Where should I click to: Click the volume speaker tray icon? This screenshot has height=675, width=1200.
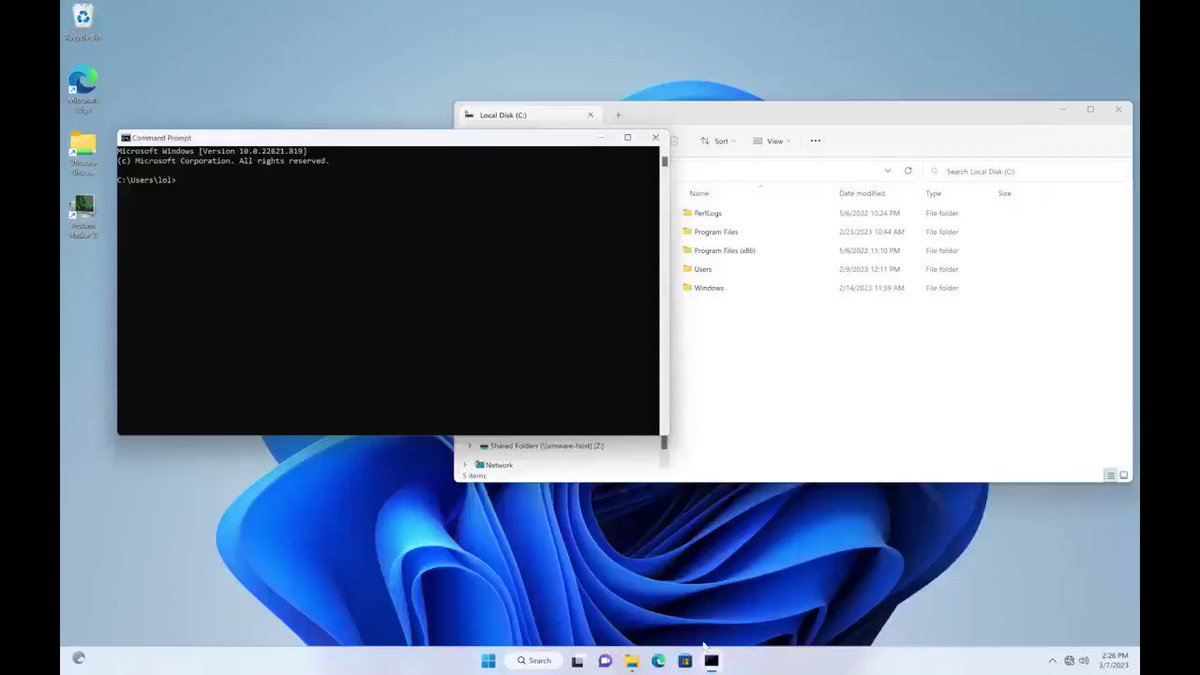pyautogui.click(x=1084, y=660)
